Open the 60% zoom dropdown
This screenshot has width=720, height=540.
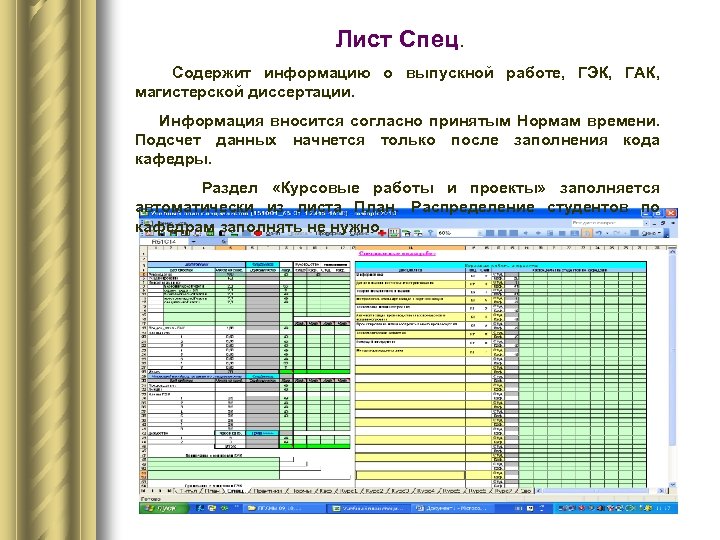click(480, 233)
